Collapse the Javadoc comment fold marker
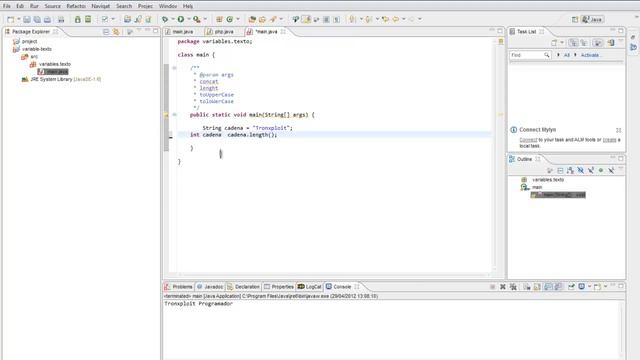 tap(174, 68)
